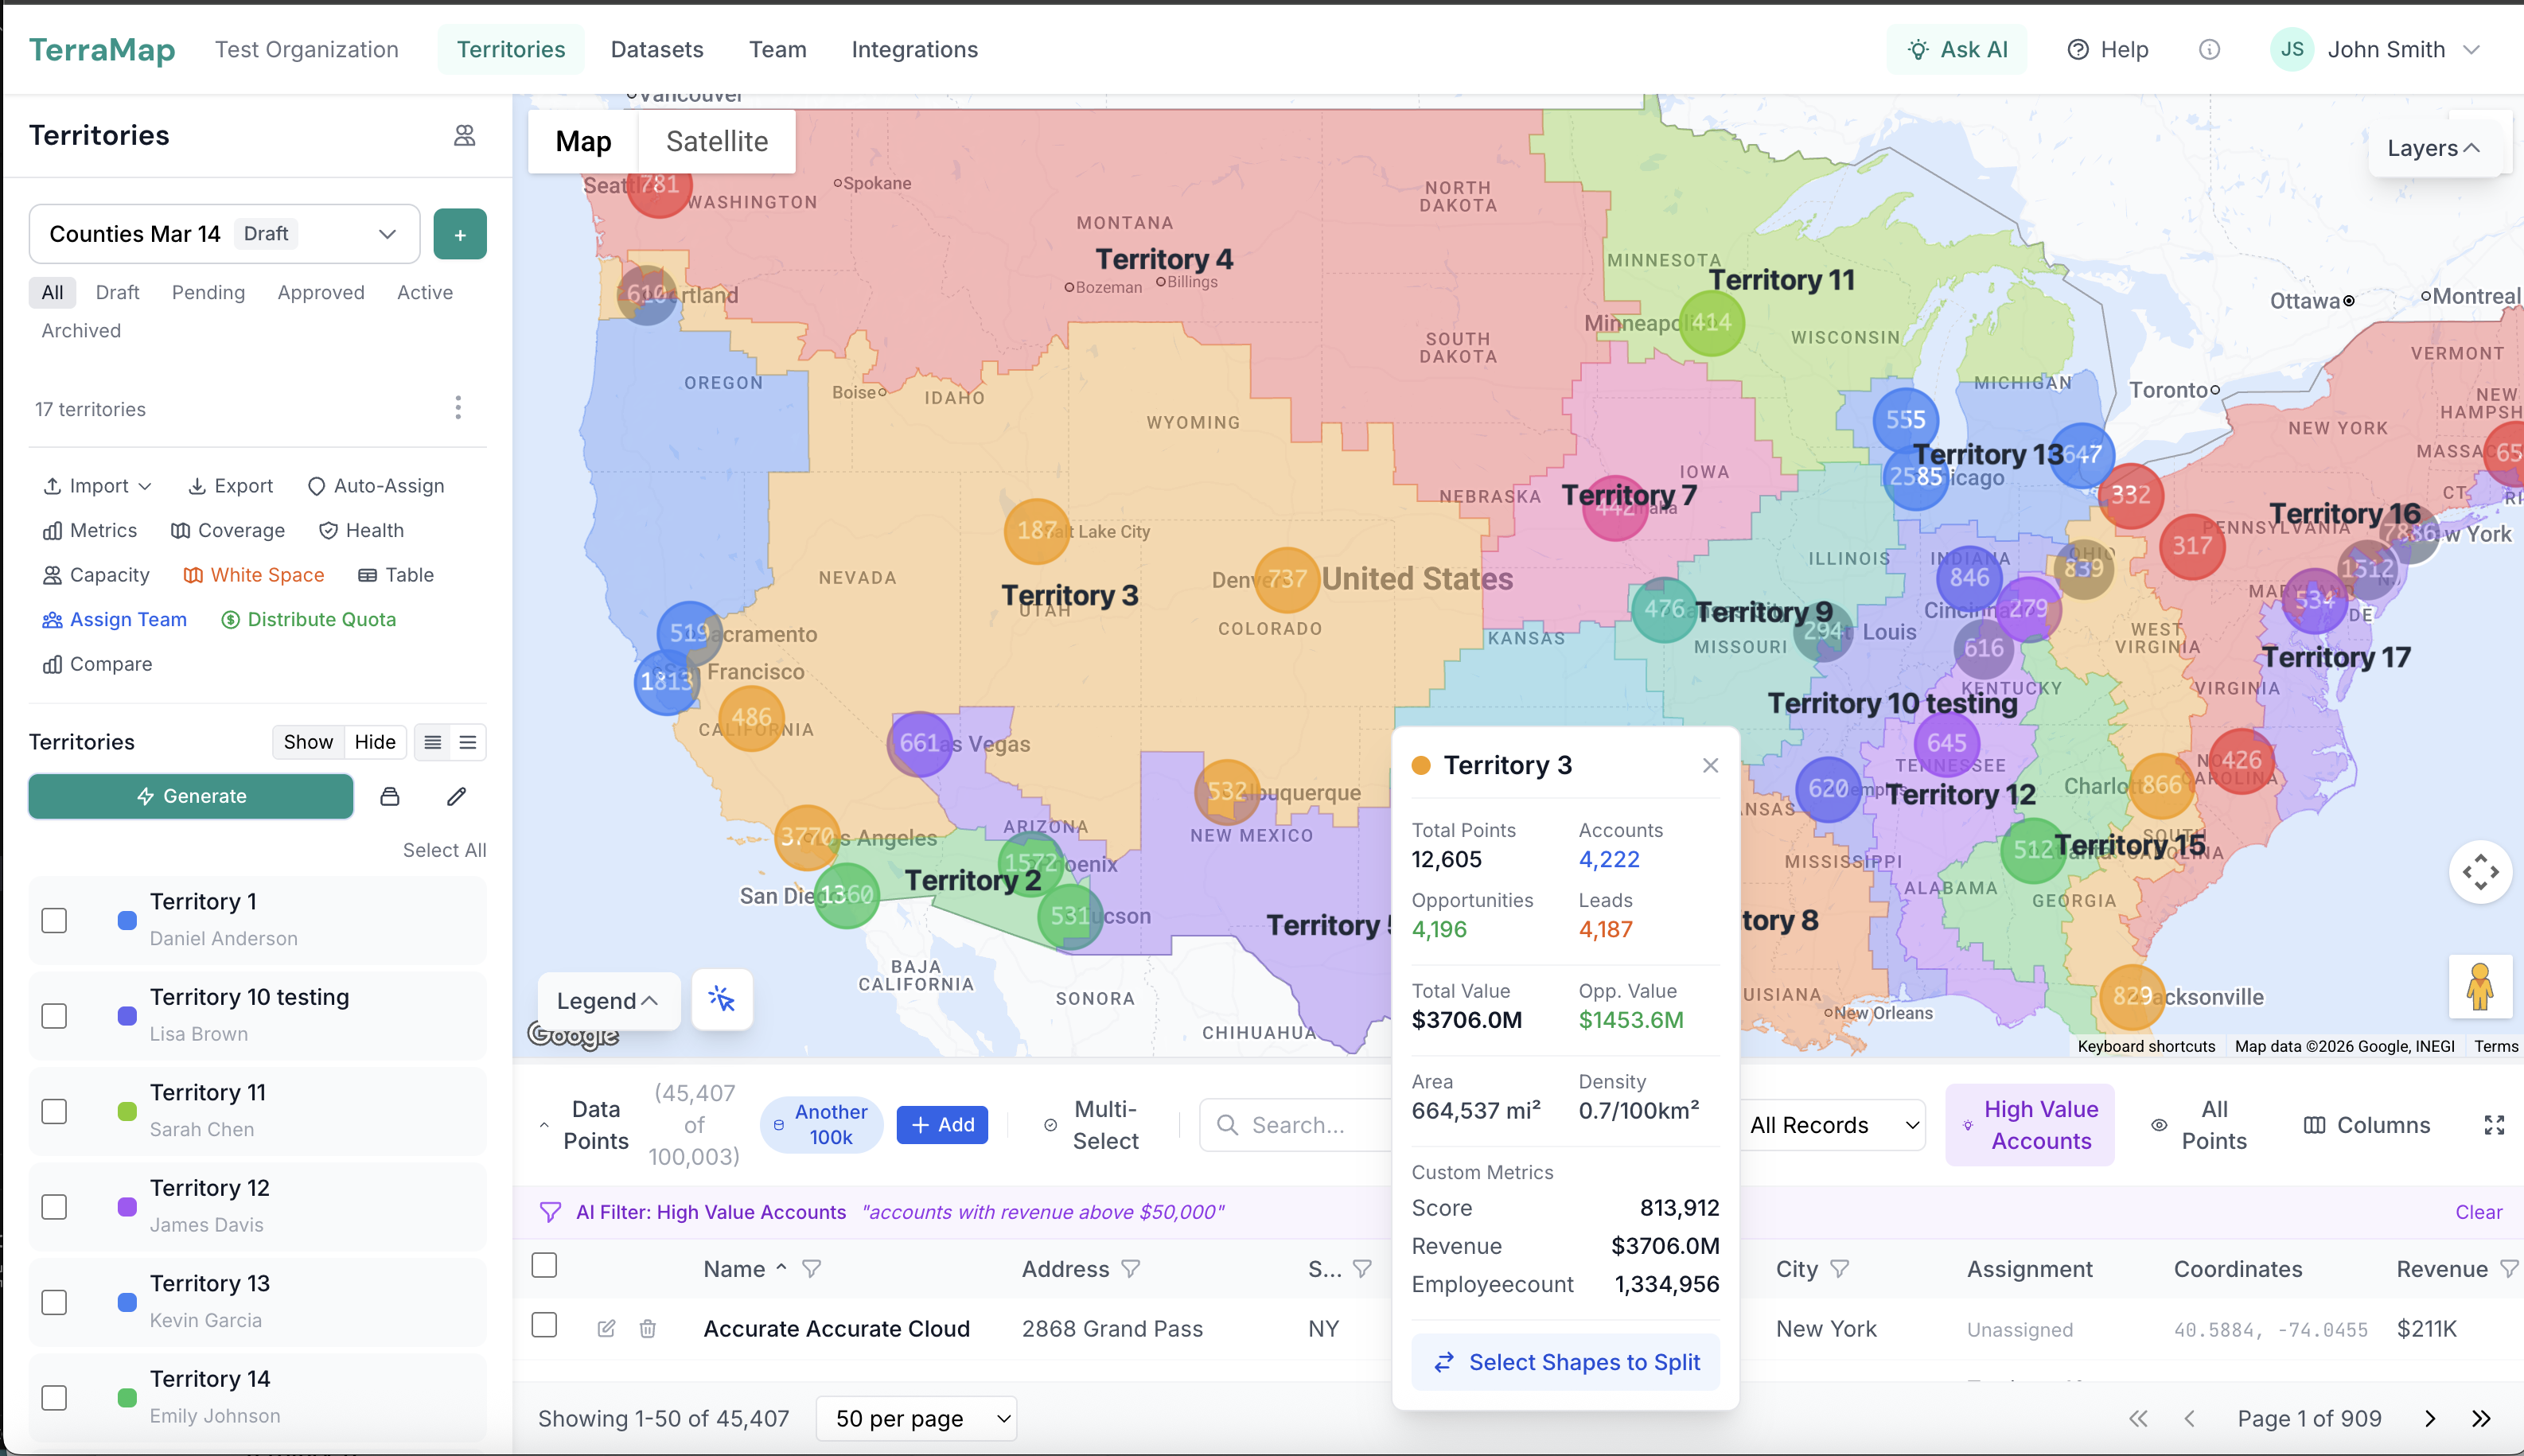Click Territory 1 blue color swatch
The height and width of the screenshot is (1456, 2524).
click(127, 920)
